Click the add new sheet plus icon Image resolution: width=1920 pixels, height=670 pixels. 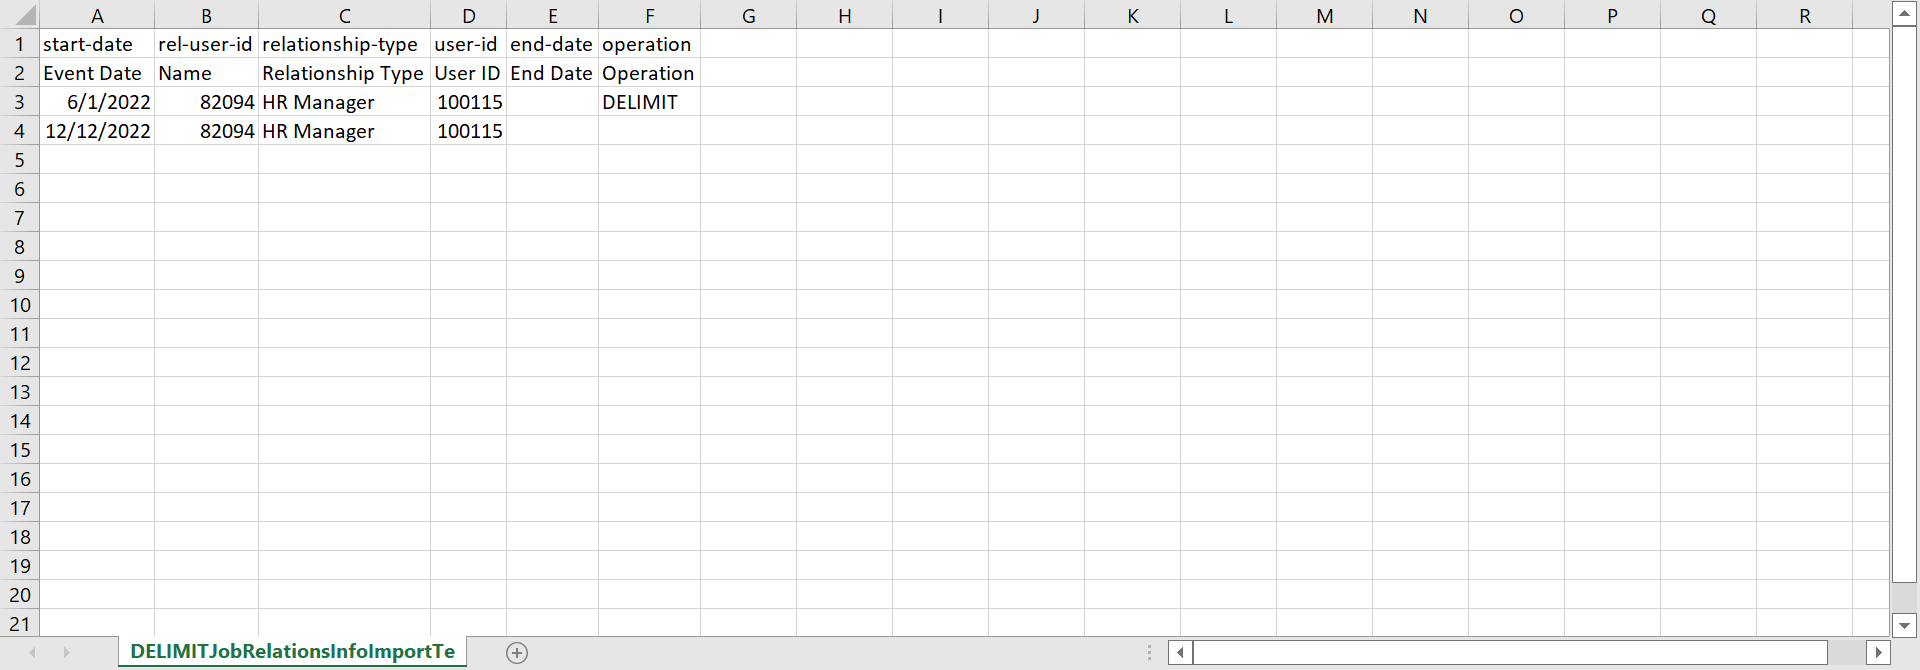click(517, 653)
